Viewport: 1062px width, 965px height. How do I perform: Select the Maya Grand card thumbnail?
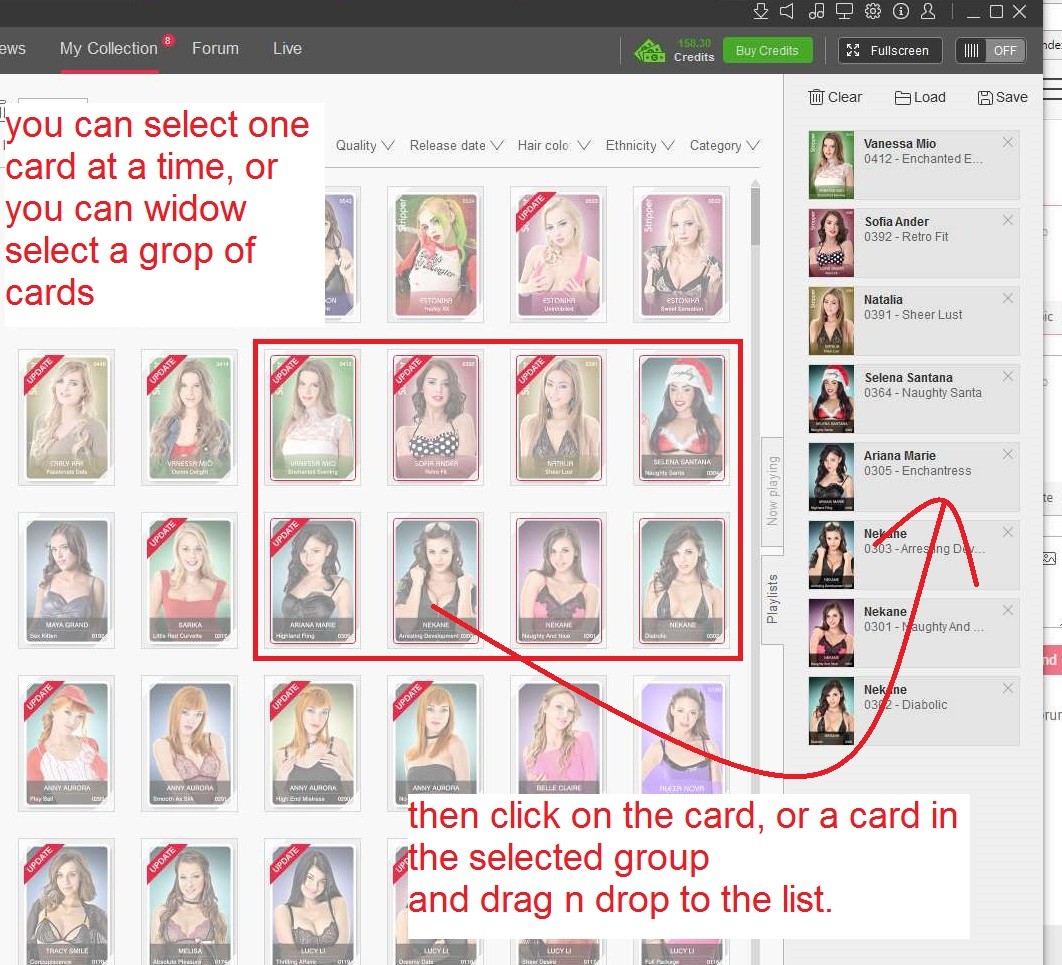tap(67, 415)
